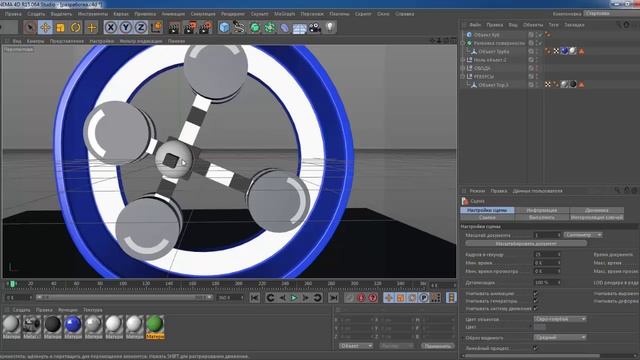Click the green array modeling icon
The height and width of the screenshot is (360, 640).
click(270, 27)
